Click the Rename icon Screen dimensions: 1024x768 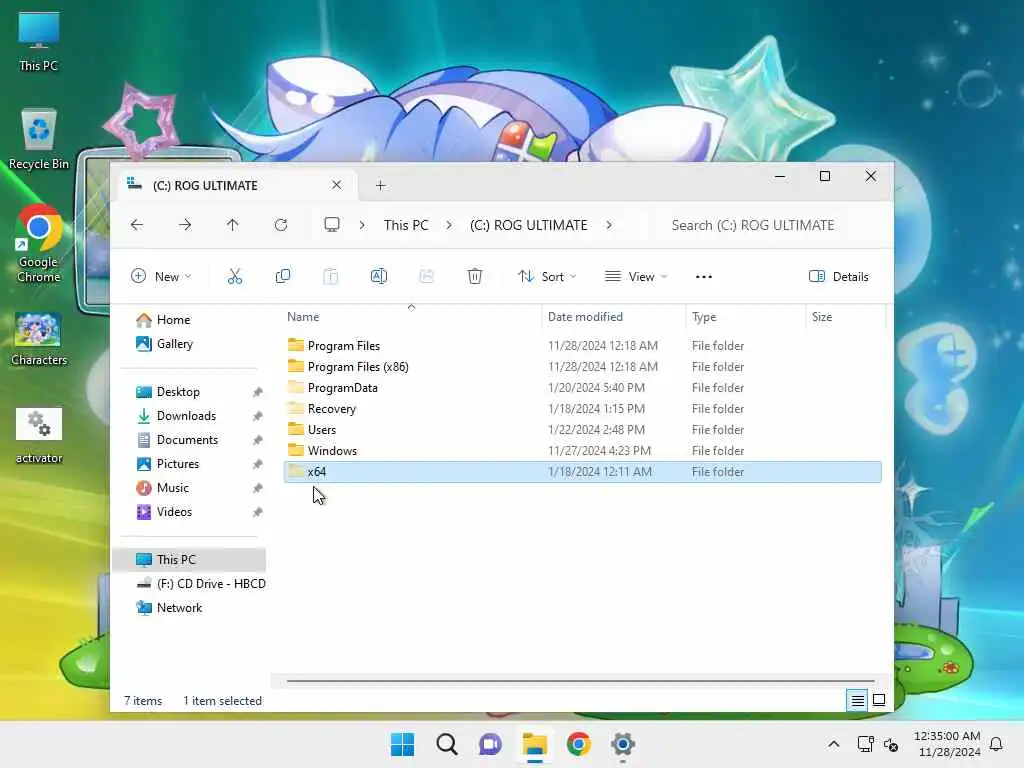tap(379, 276)
